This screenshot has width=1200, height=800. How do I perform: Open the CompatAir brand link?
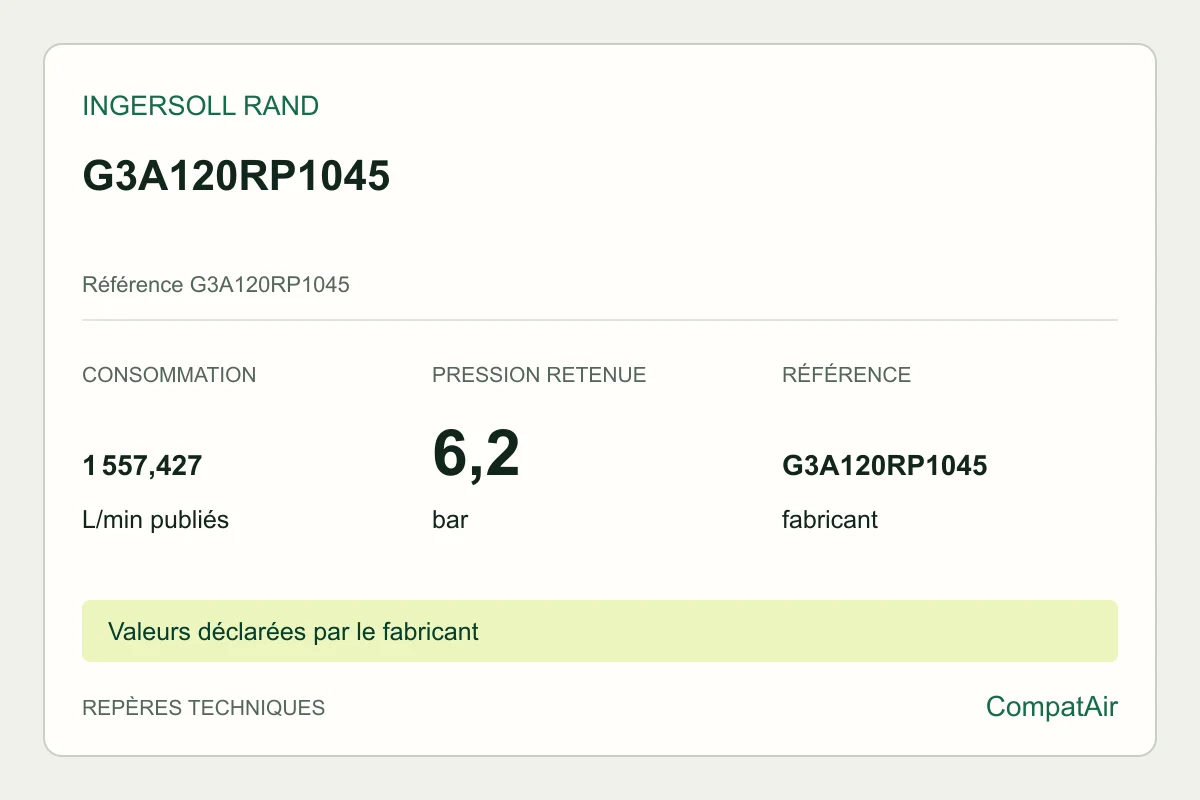point(1052,707)
